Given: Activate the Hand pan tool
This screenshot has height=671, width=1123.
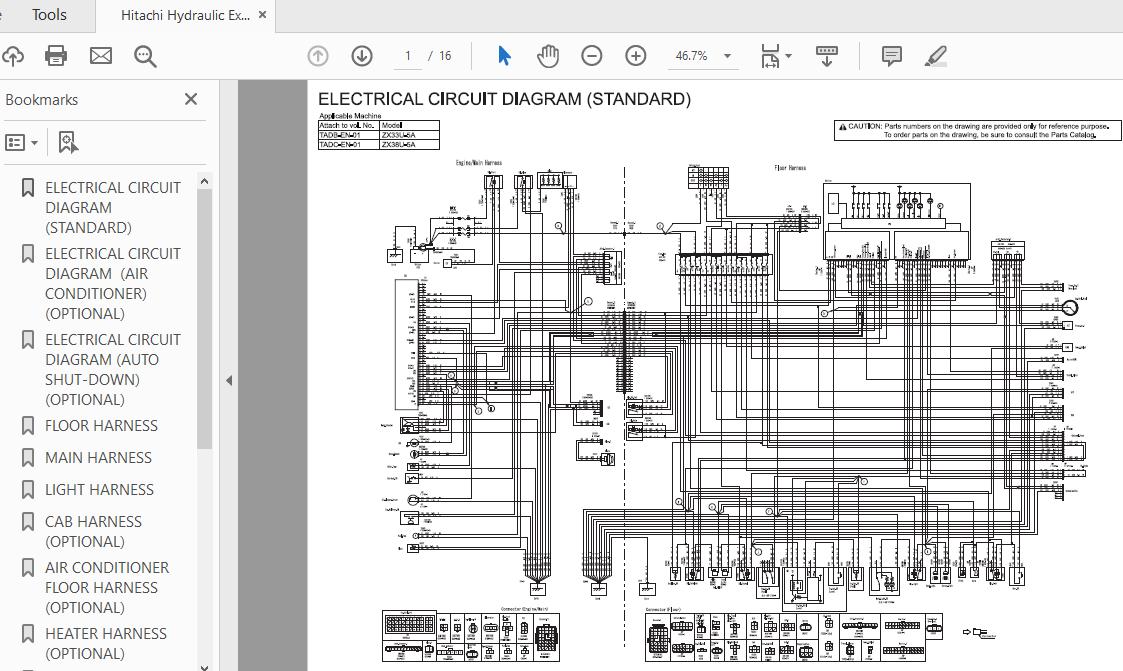Looking at the screenshot, I should (x=548, y=56).
